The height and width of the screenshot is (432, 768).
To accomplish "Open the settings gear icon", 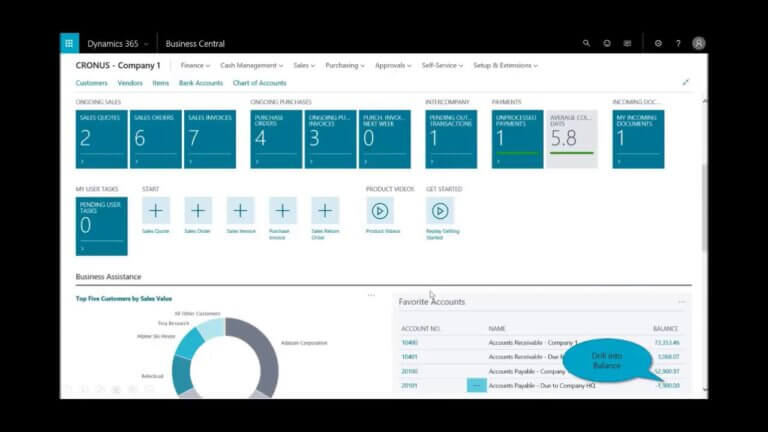I will (x=658, y=44).
